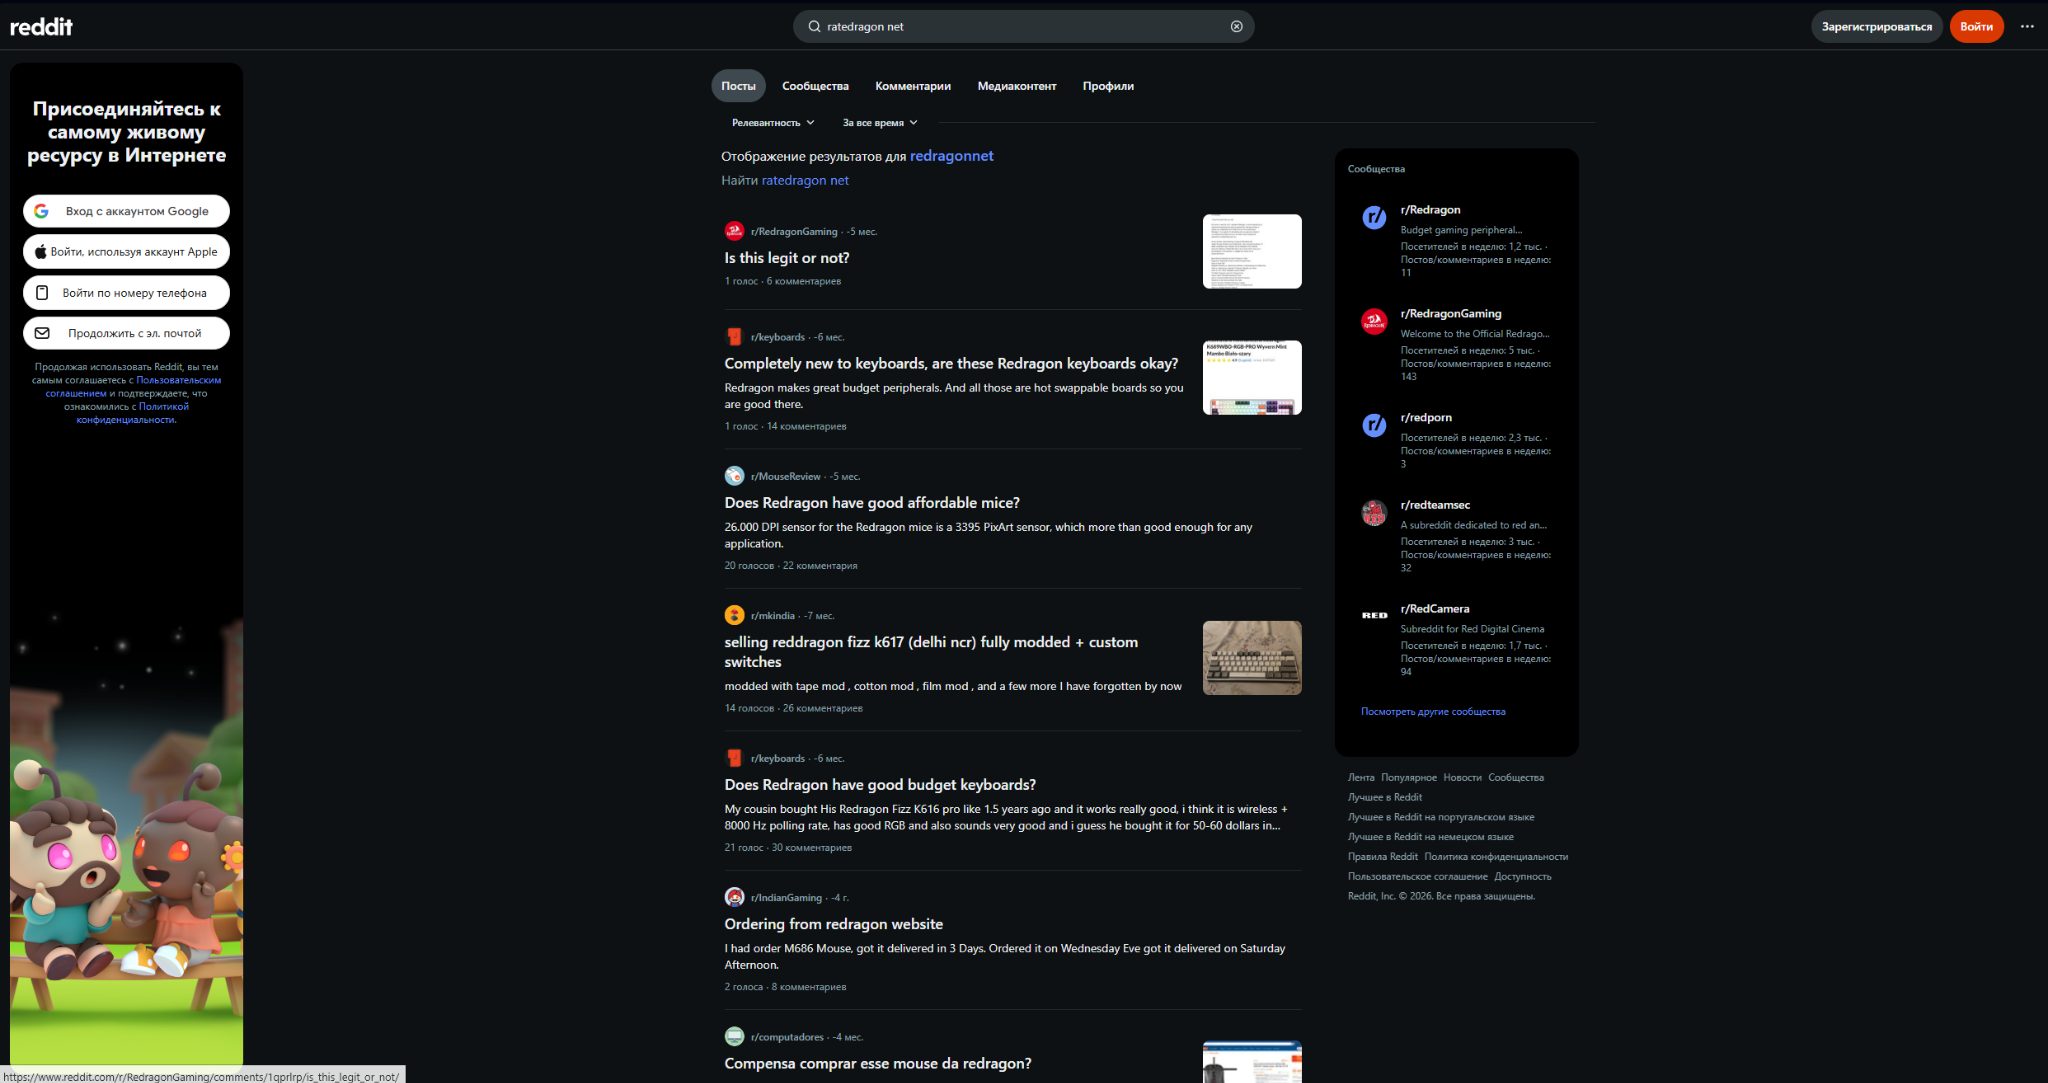Click the r/RedCamera RED logo icon

pos(1374,615)
